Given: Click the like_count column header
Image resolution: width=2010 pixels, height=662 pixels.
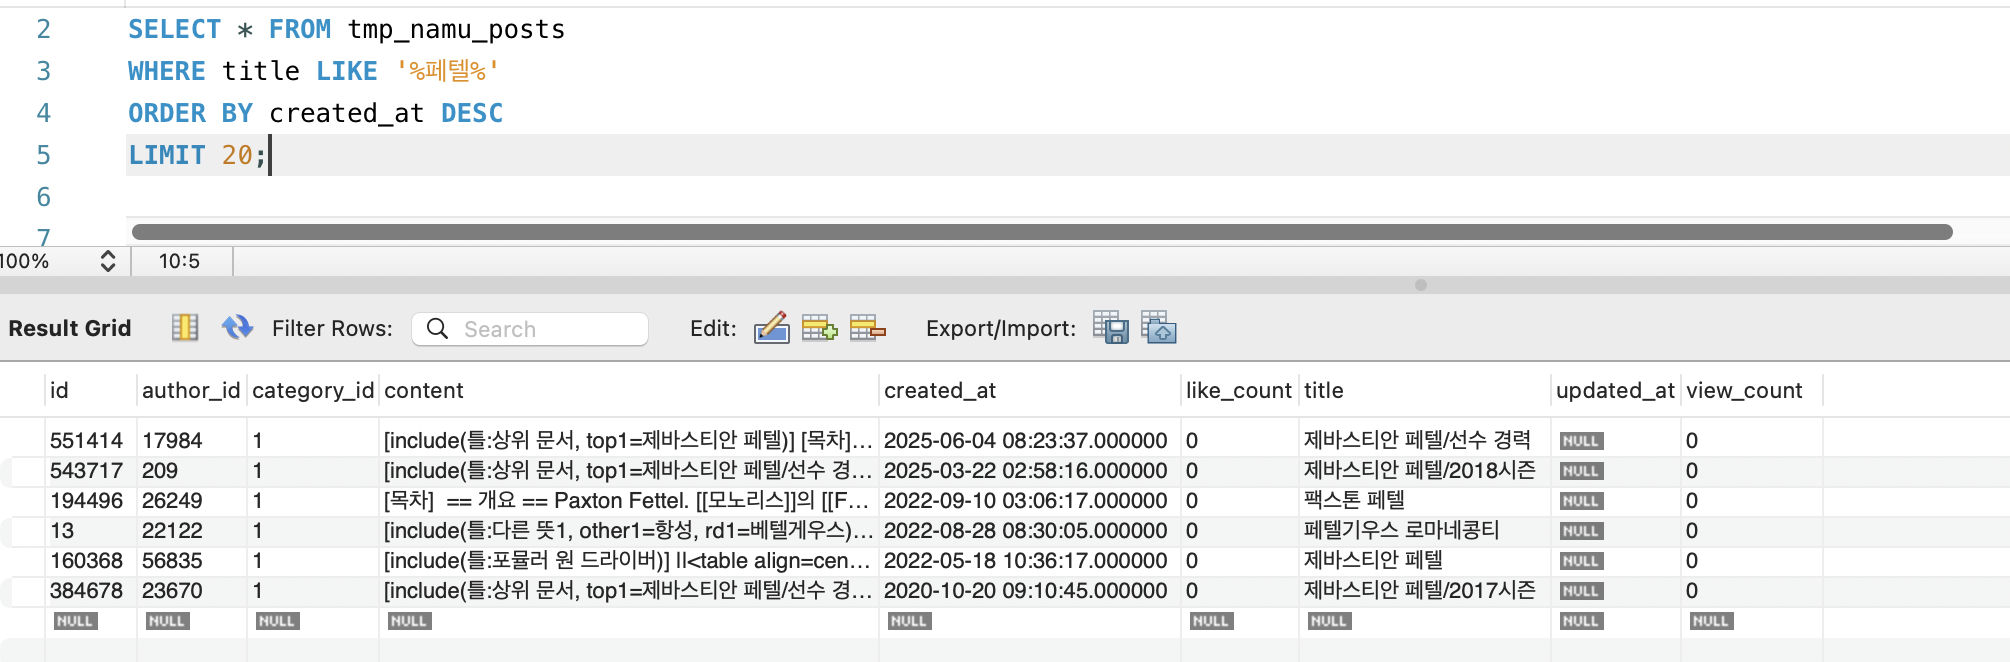Looking at the screenshot, I should click(x=1239, y=391).
